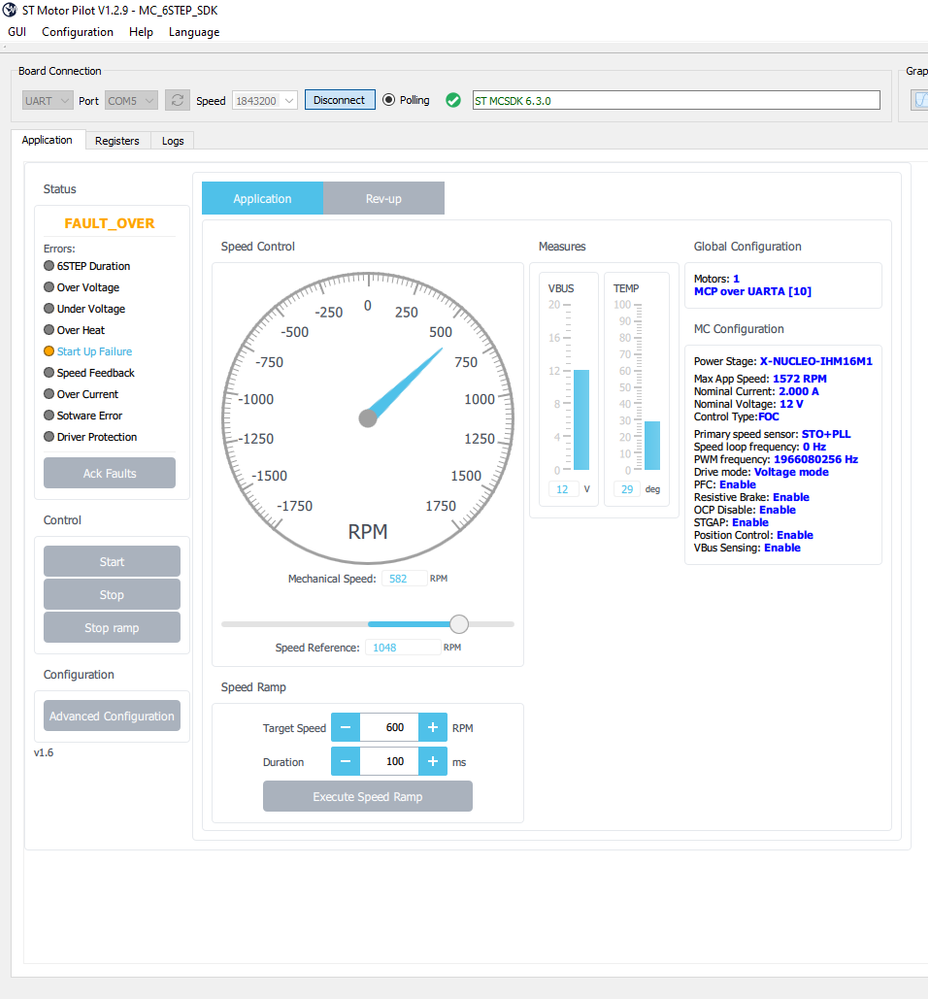928x999 pixels.
Task: Open the COM5 port dropdown
Action: pos(131,101)
